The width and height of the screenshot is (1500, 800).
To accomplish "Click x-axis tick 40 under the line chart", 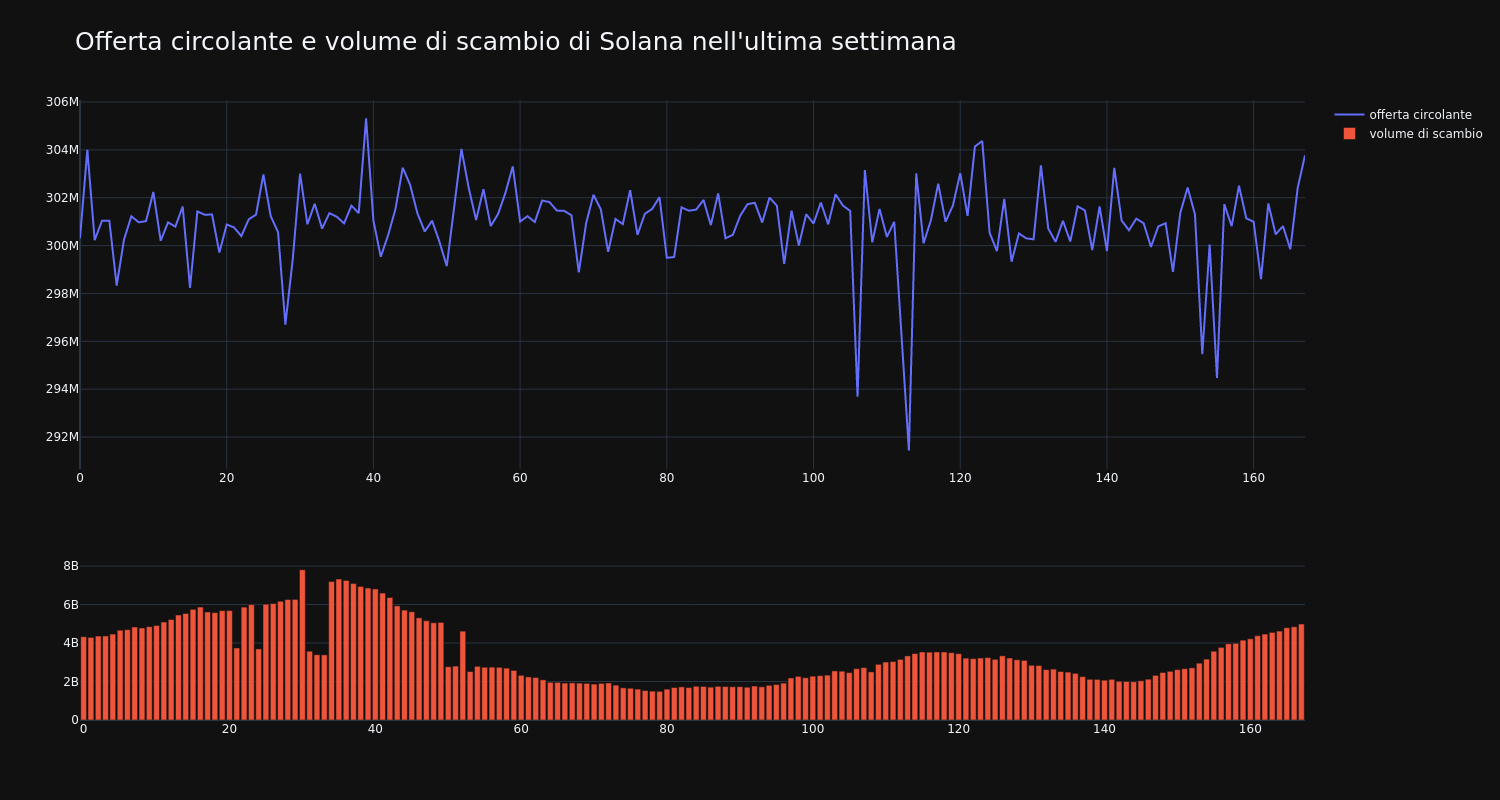I will tap(373, 478).
